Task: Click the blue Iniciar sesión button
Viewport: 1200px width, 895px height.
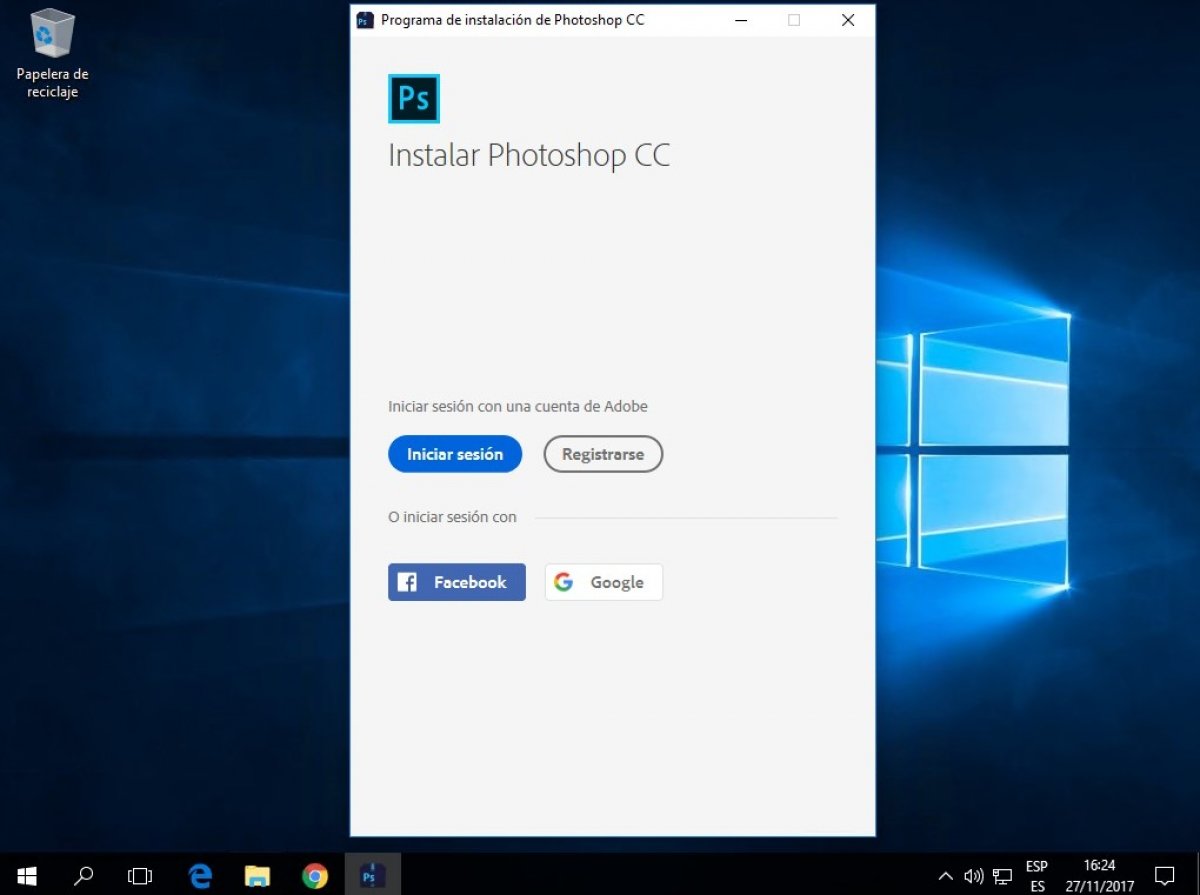Action: pos(455,454)
